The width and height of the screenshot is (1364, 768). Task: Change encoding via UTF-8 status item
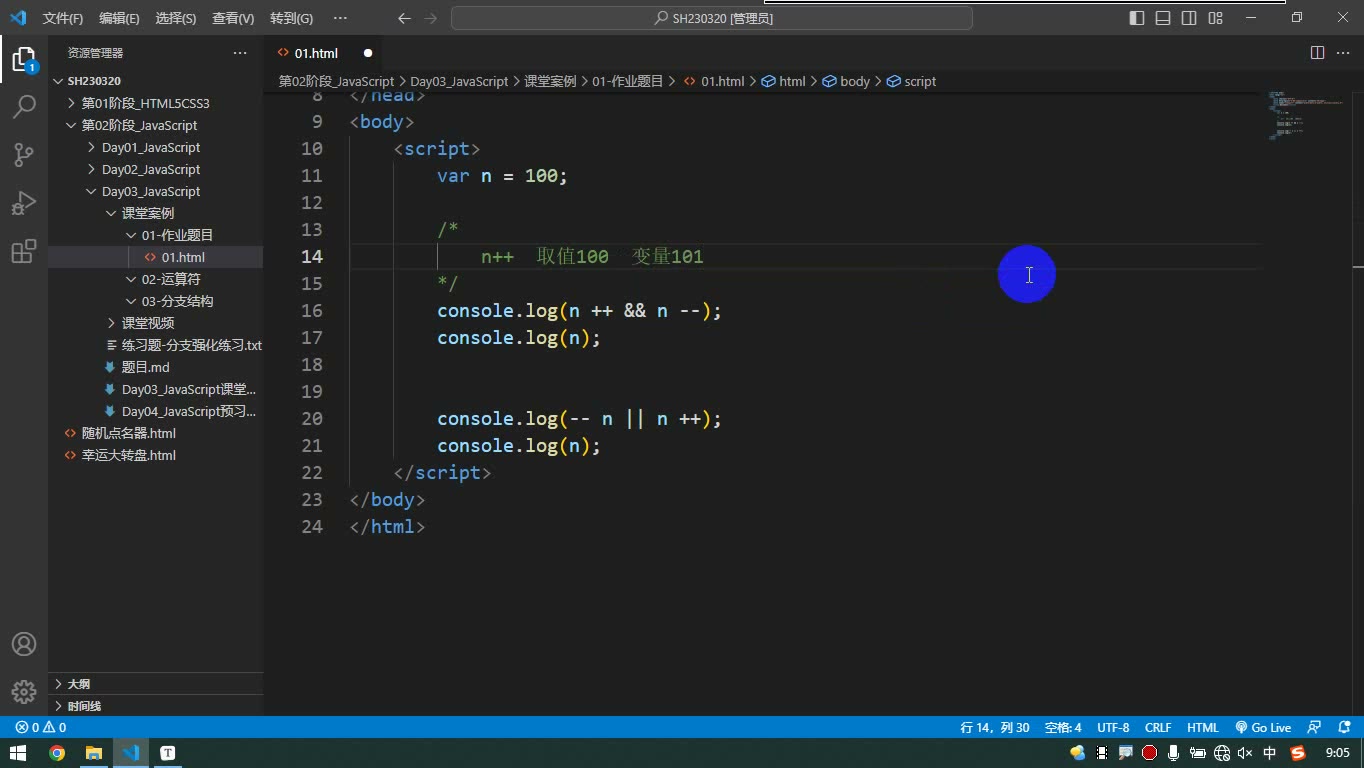click(x=1113, y=728)
